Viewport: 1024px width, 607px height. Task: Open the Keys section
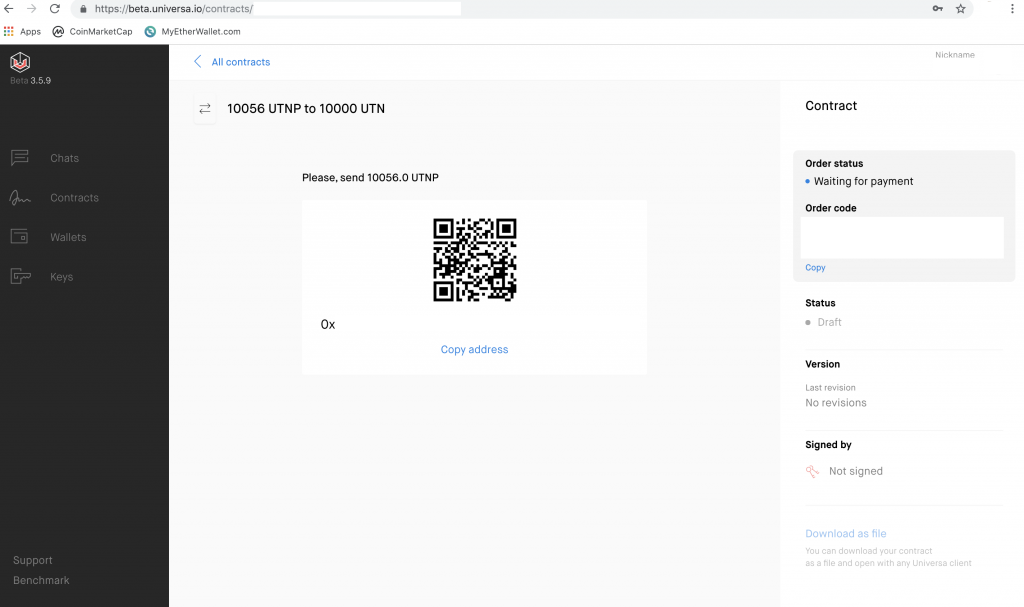tap(61, 277)
